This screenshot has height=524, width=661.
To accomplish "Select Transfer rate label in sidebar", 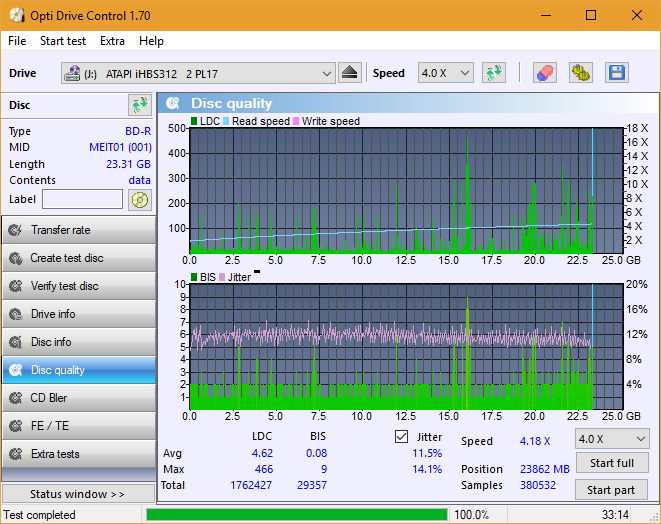I will (61, 230).
